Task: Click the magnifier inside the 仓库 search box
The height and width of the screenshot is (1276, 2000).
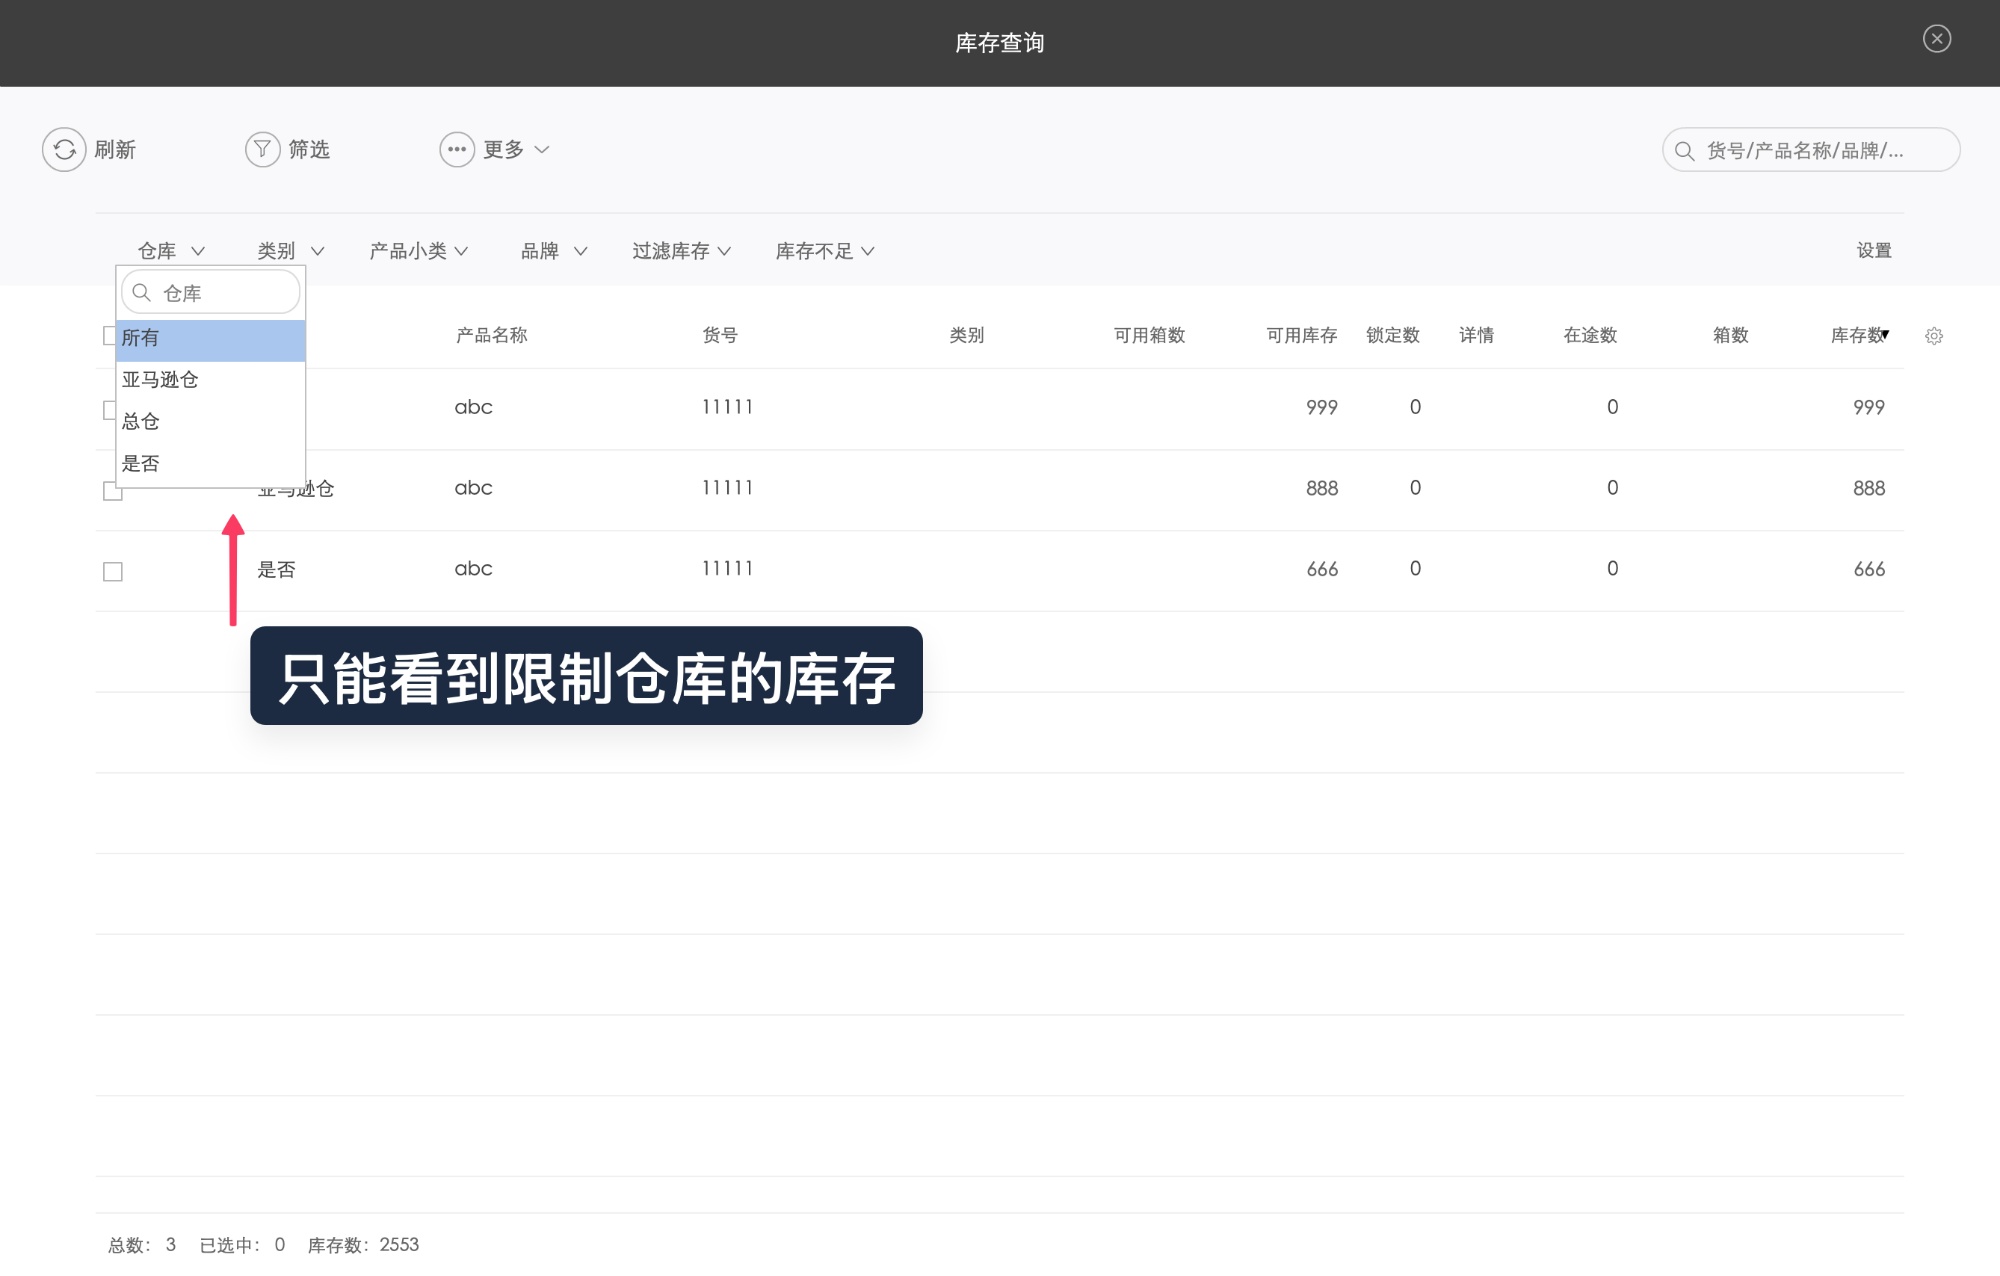Action: pos(140,292)
